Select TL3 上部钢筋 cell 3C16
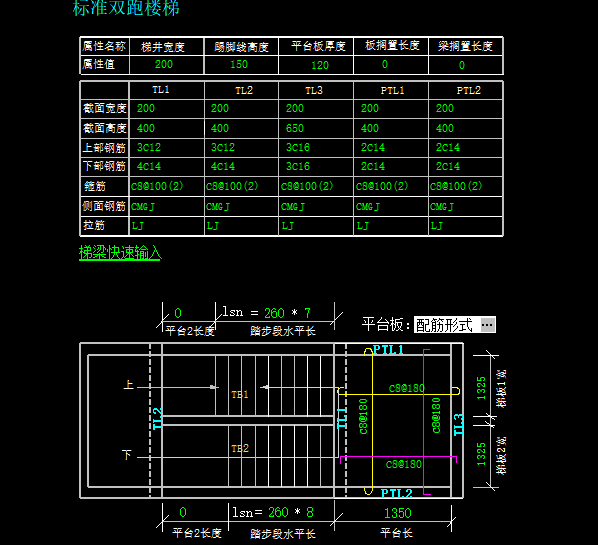598x545 pixels. click(x=298, y=147)
